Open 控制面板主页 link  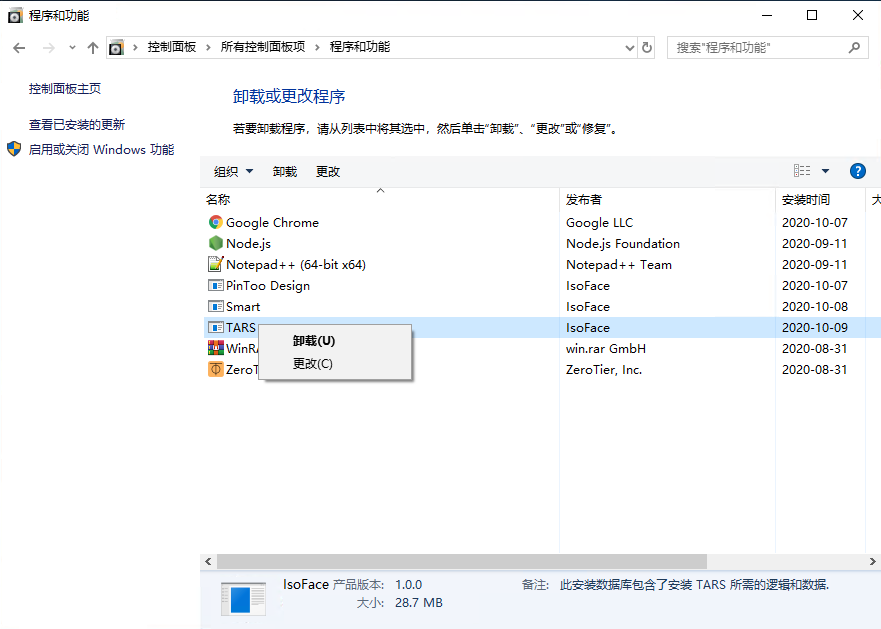coord(65,88)
